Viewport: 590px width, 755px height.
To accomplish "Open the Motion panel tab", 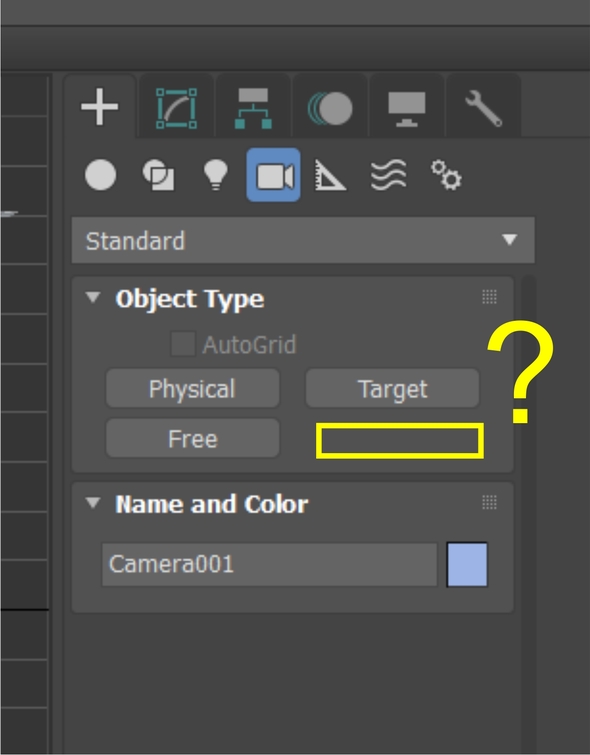I will coord(330,108).
